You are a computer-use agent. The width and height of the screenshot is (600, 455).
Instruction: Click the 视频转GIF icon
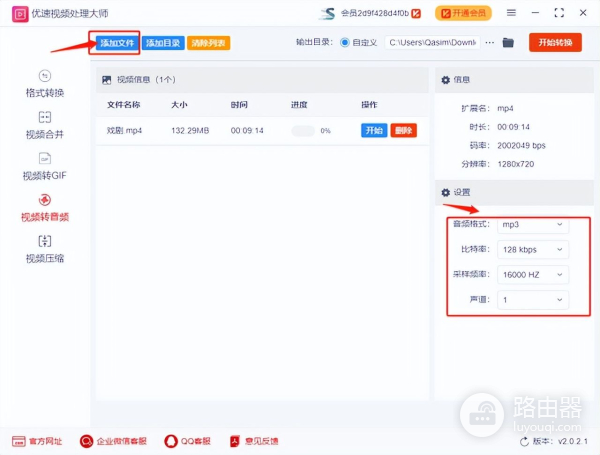coord(45,158)
